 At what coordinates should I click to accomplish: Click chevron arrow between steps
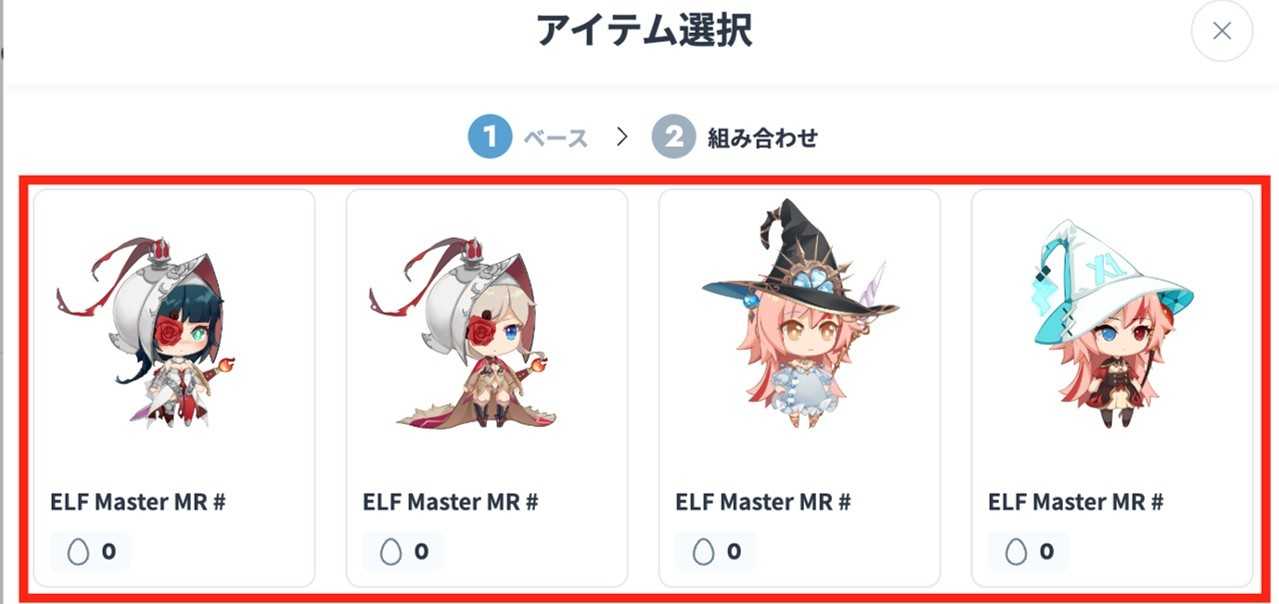621,137
